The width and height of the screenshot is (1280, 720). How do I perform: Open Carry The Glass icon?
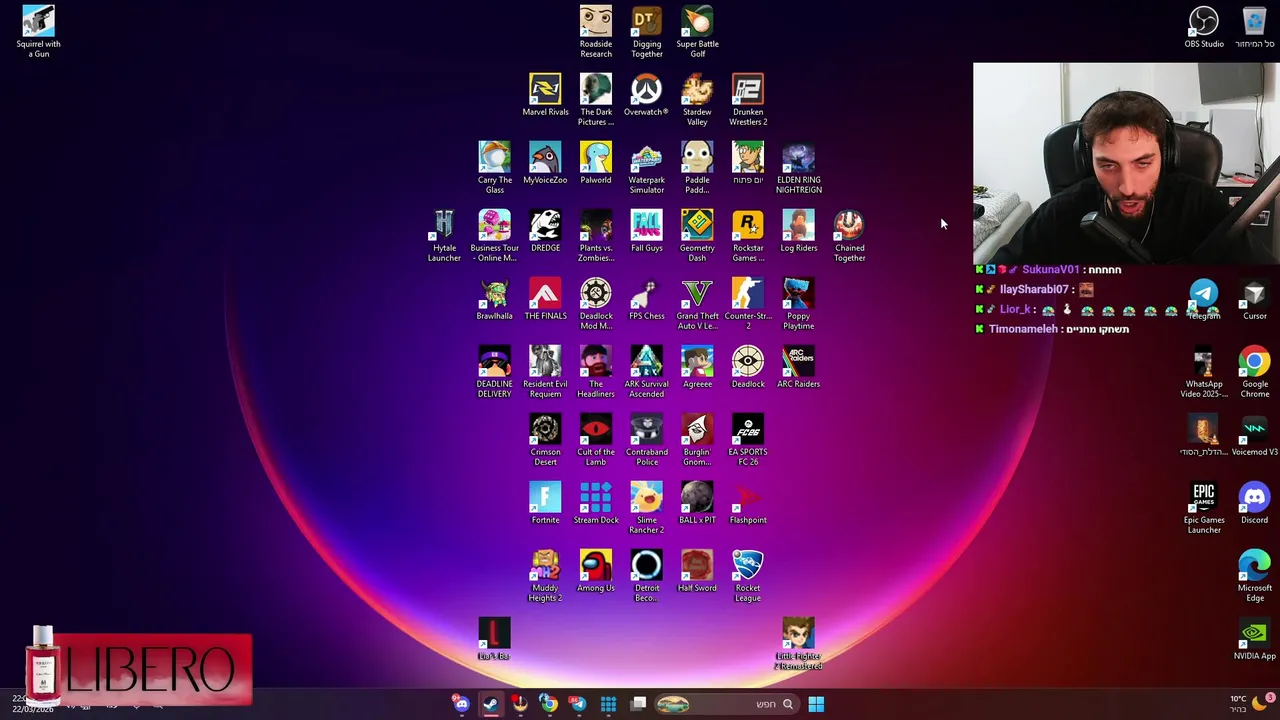pos(495,167)
